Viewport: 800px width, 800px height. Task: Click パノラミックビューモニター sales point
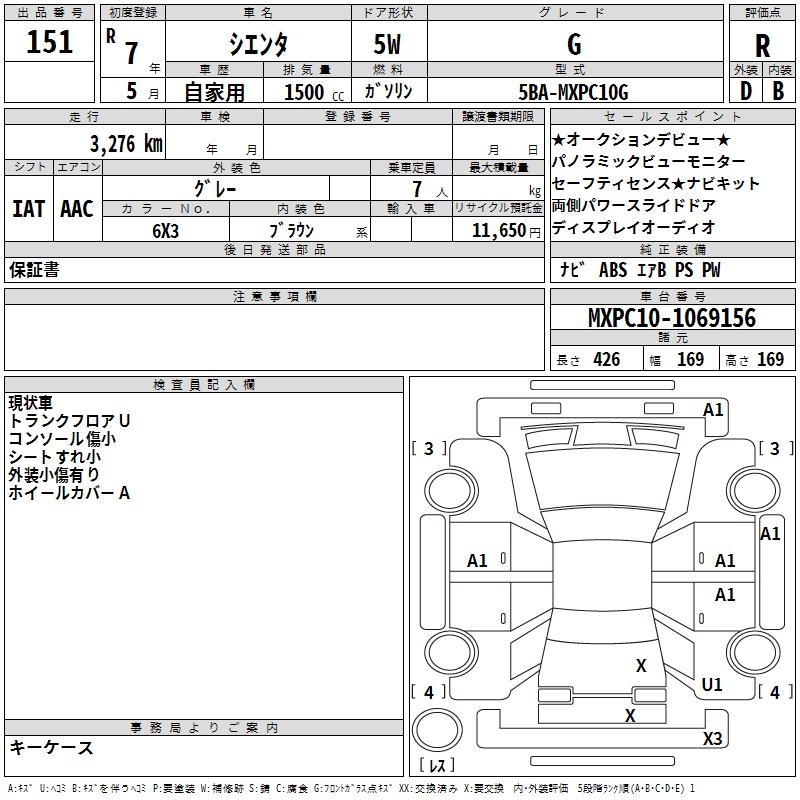648,161
